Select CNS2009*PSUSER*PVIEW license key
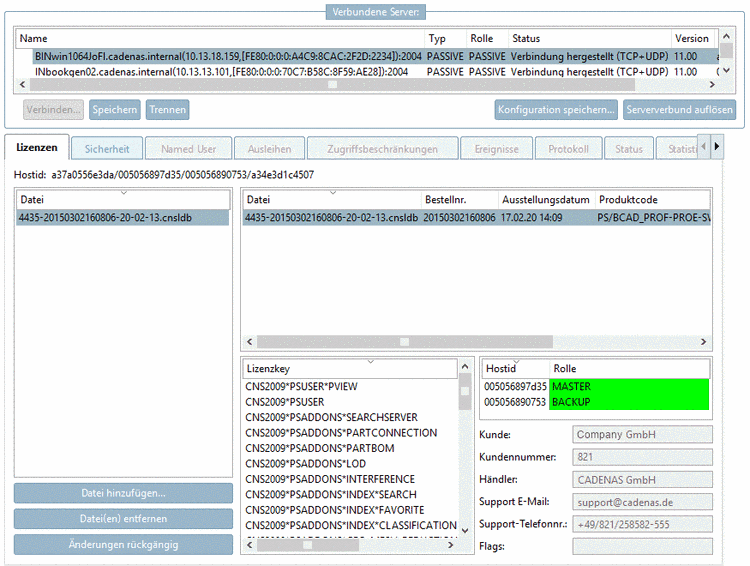Viewport: 750px width, 566px height. coord(350,387)
